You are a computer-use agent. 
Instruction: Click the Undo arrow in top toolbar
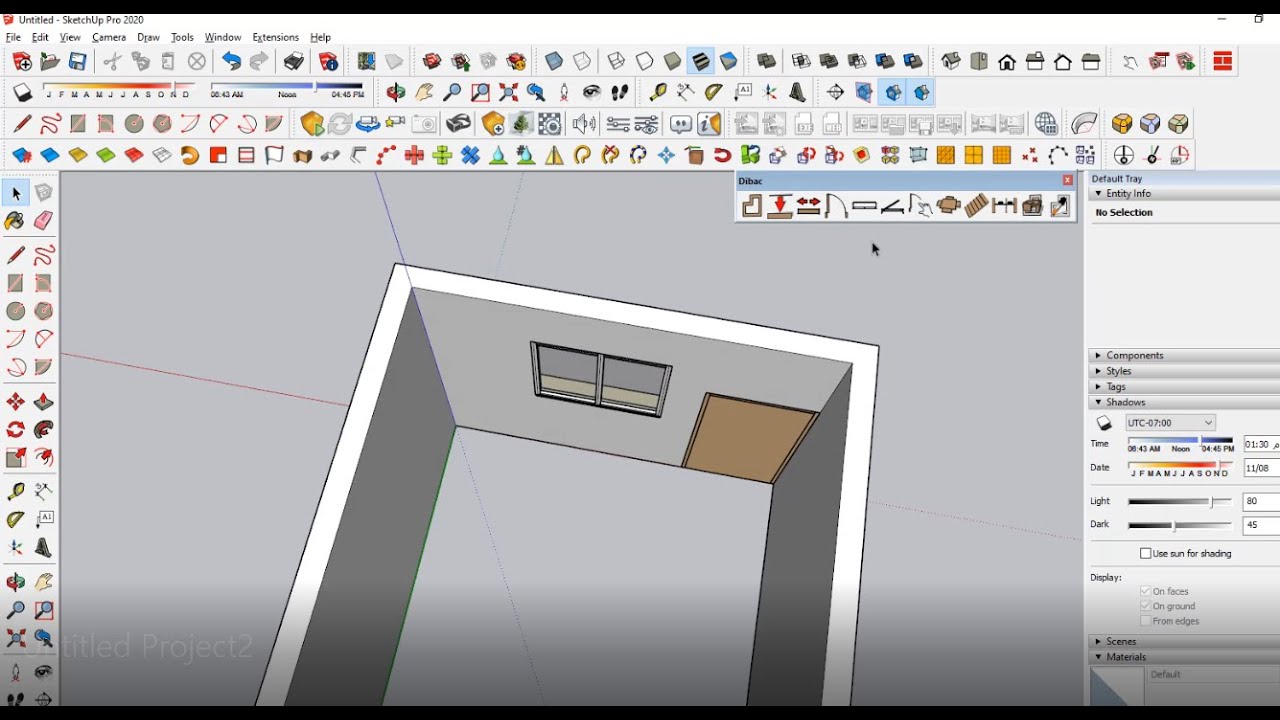point(231,62)
